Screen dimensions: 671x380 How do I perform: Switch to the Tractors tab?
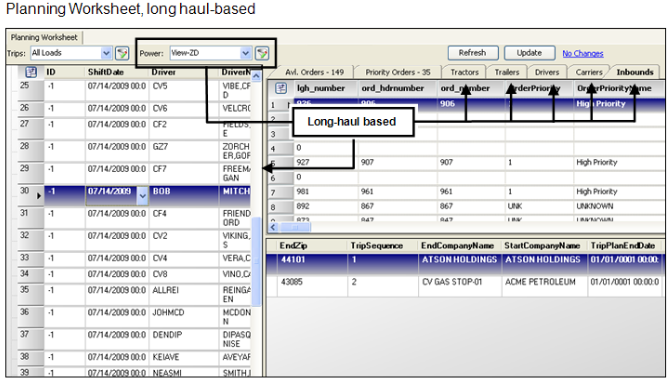[464, 72]
